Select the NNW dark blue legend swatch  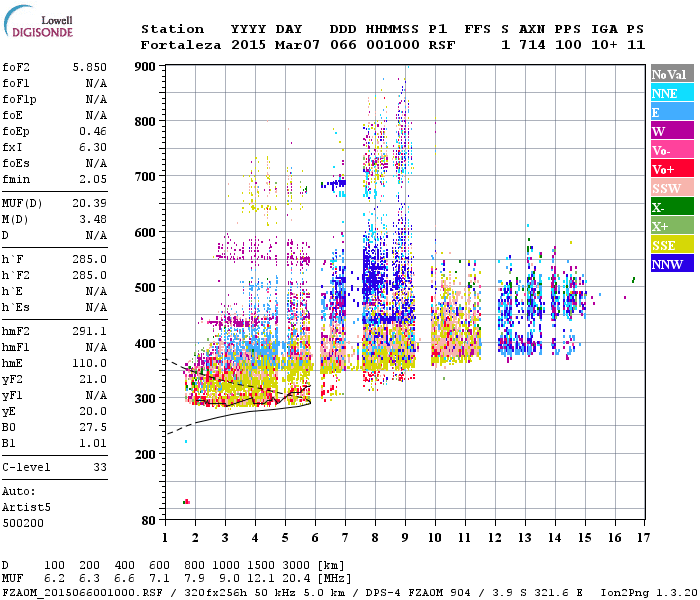[671, 264]
